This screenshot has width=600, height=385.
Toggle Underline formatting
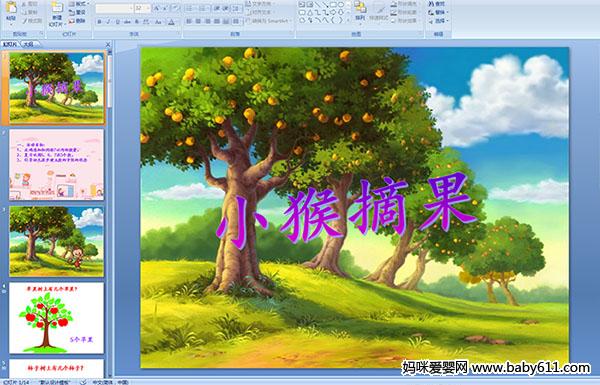click(x=117, y=22)
